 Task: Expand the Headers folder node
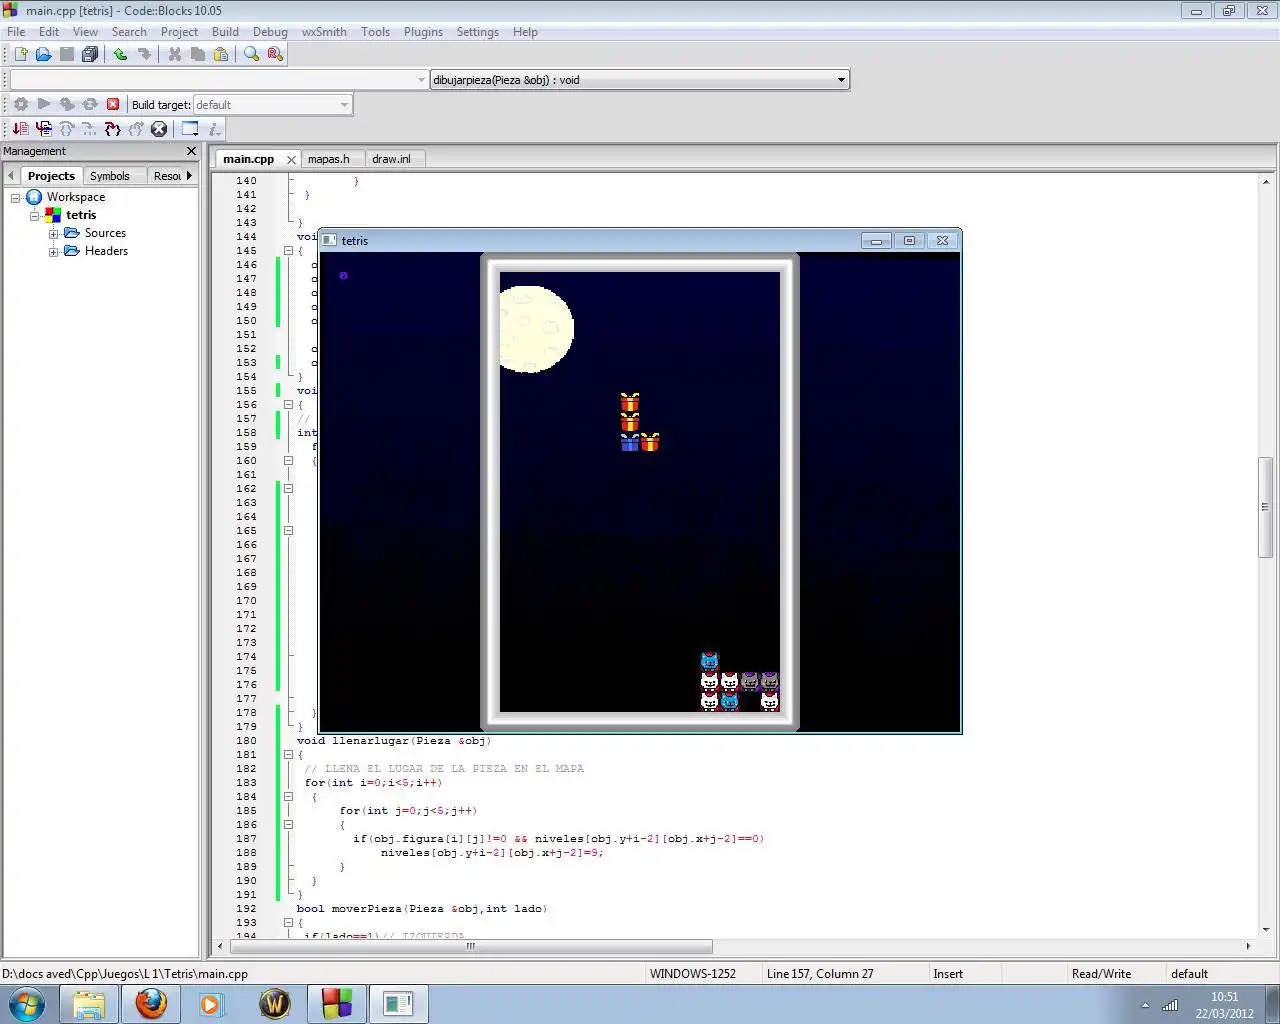tap(54, 251)
